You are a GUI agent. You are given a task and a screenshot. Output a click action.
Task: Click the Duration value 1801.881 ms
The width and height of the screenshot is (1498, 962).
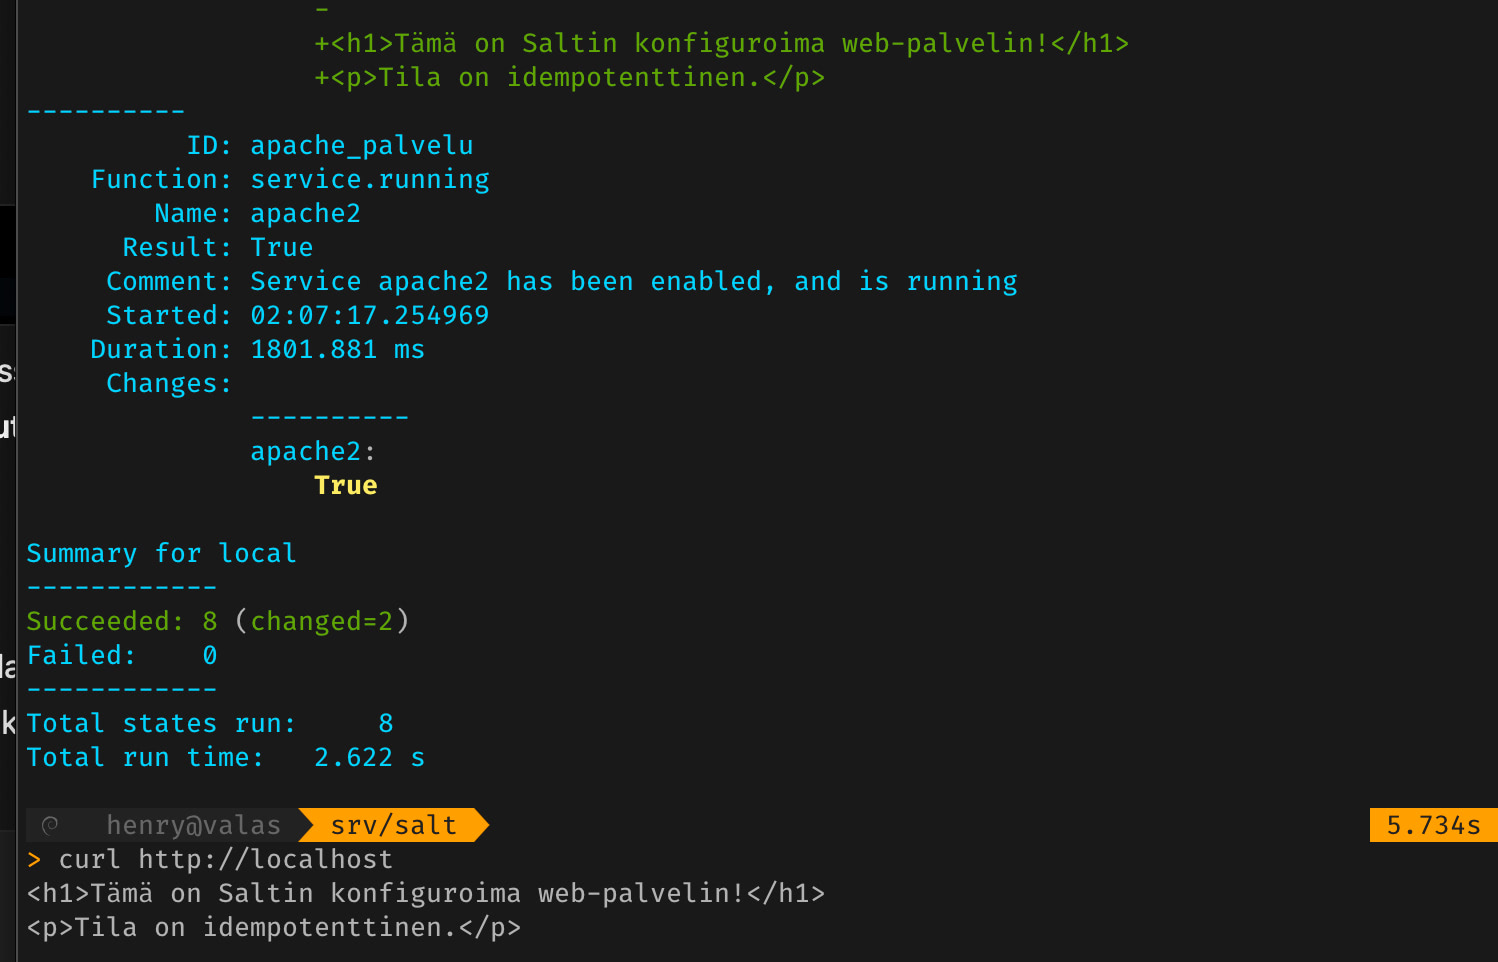(337, 349)
